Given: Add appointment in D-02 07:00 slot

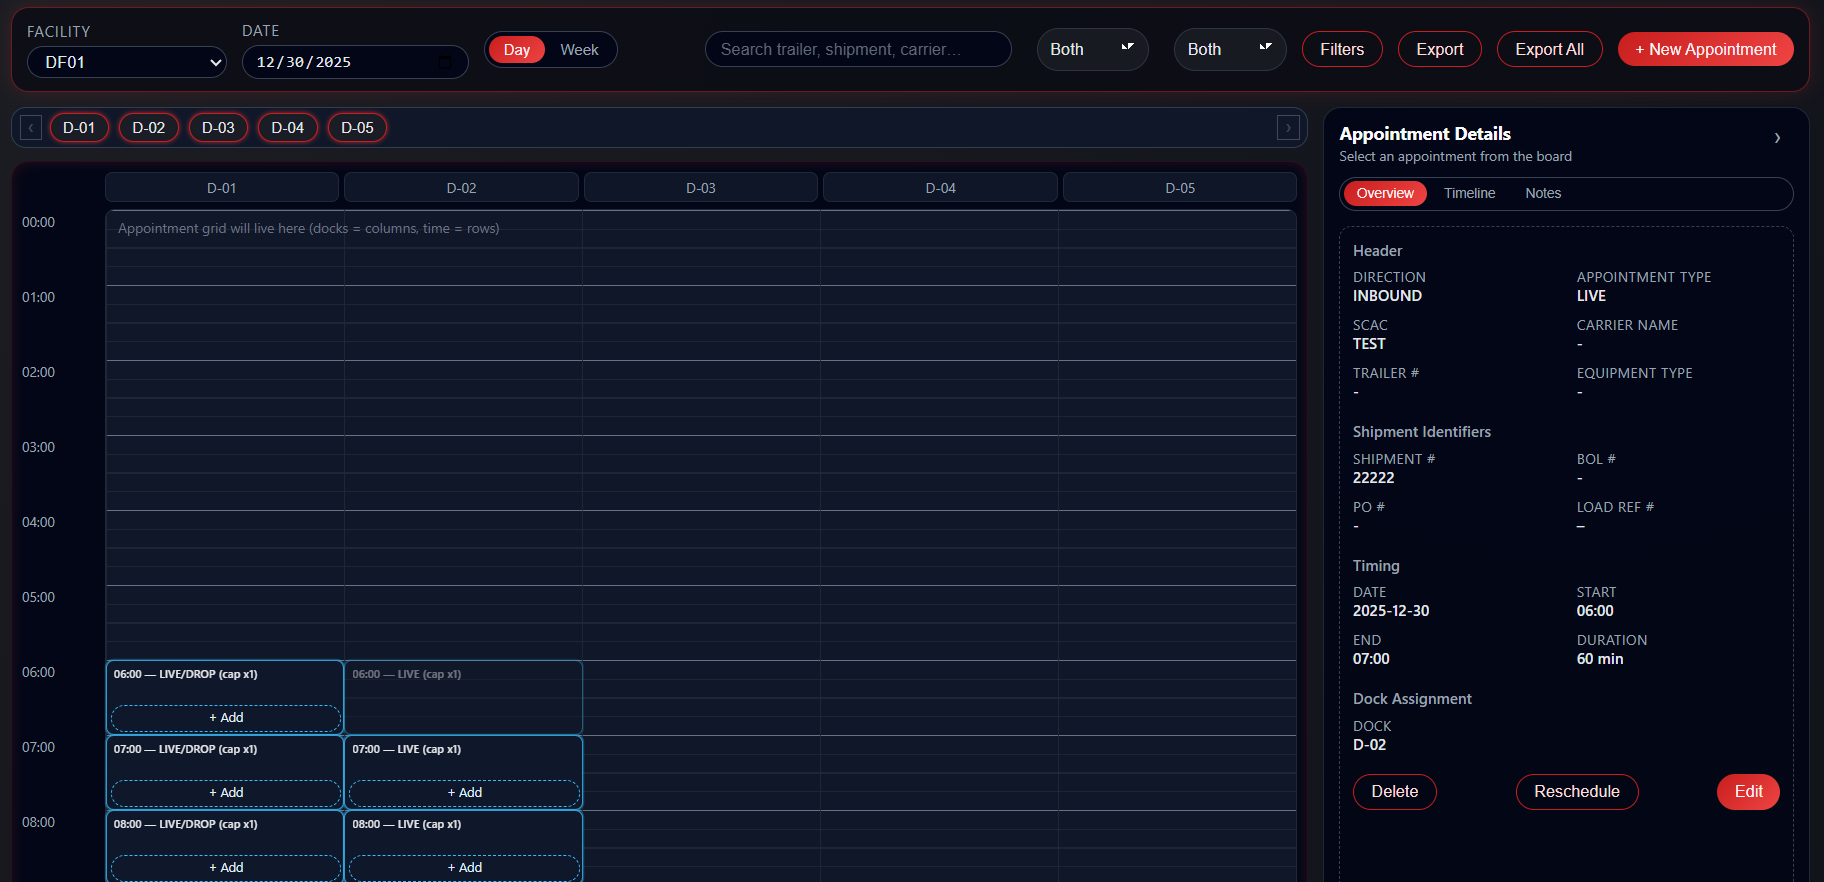Looking at the screenshot, I should coord(464,793).
